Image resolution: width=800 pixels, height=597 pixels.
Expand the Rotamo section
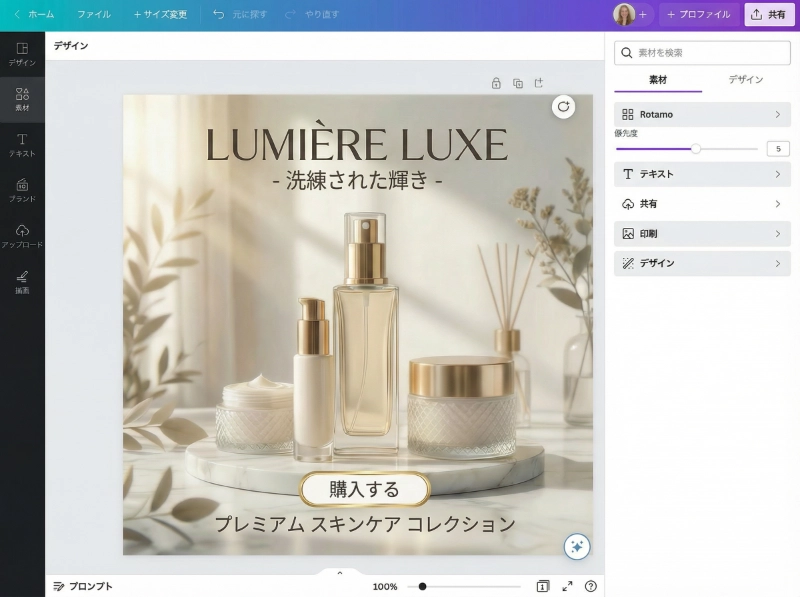coord(702,114)
